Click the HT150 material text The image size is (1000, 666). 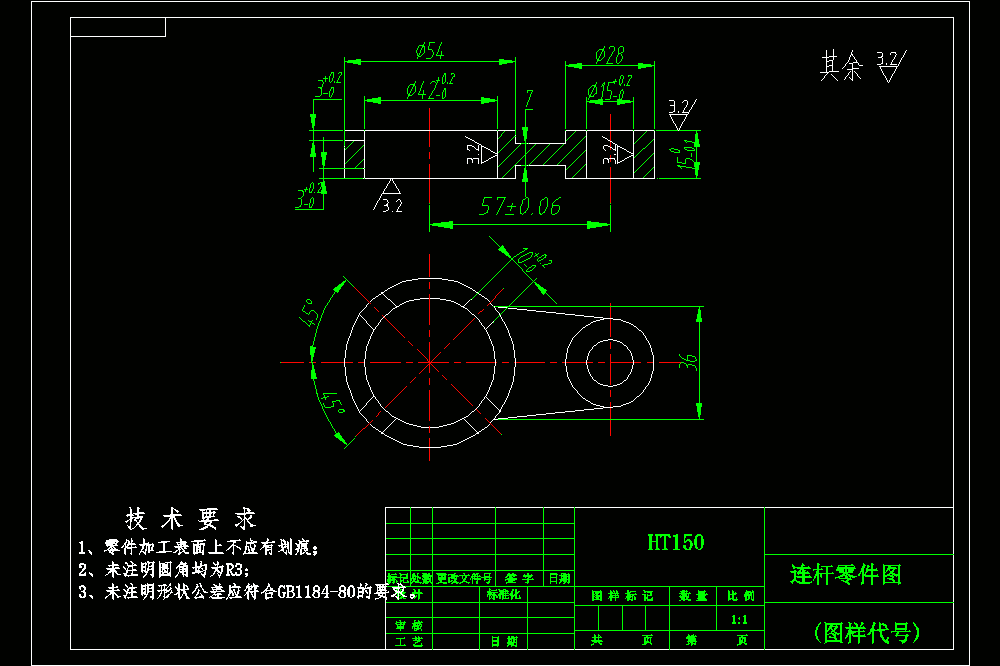point(675,542)
